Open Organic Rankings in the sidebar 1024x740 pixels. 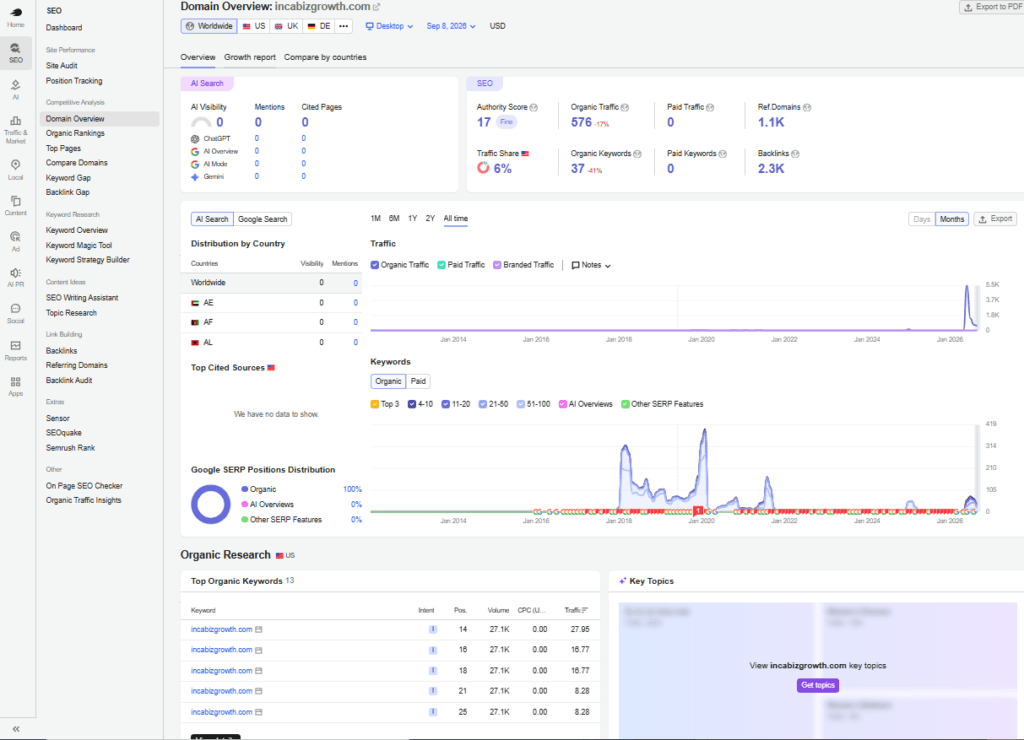pos(75,133)
